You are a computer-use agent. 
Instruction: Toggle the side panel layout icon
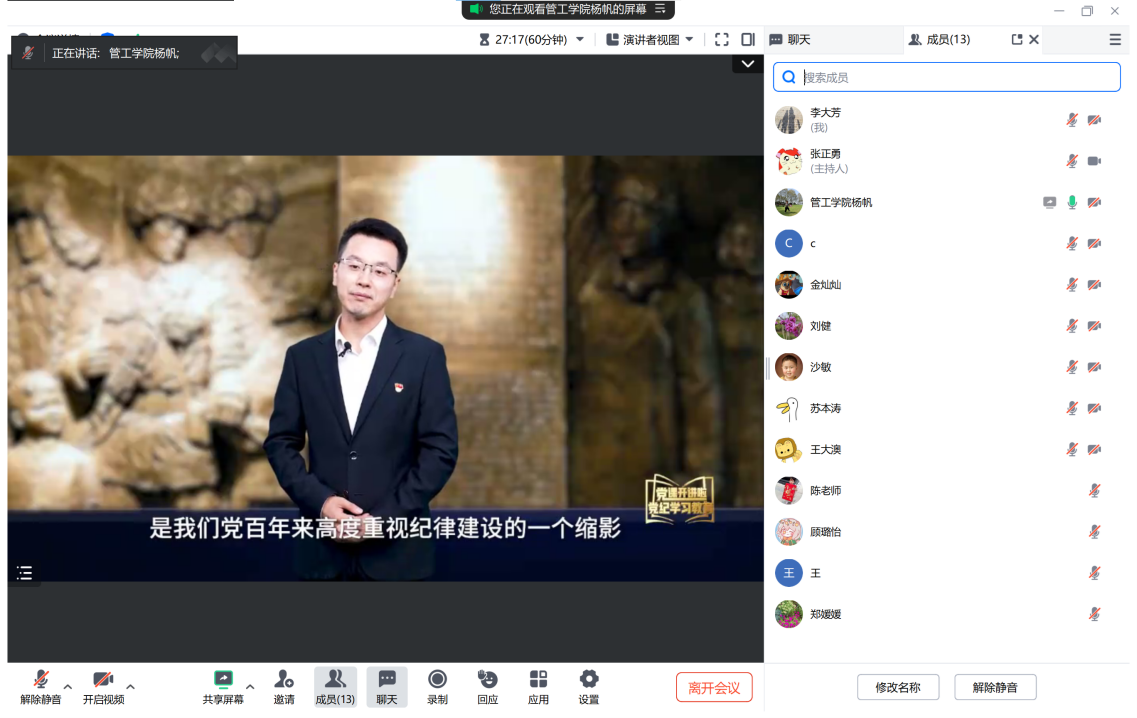pos(748,40)
